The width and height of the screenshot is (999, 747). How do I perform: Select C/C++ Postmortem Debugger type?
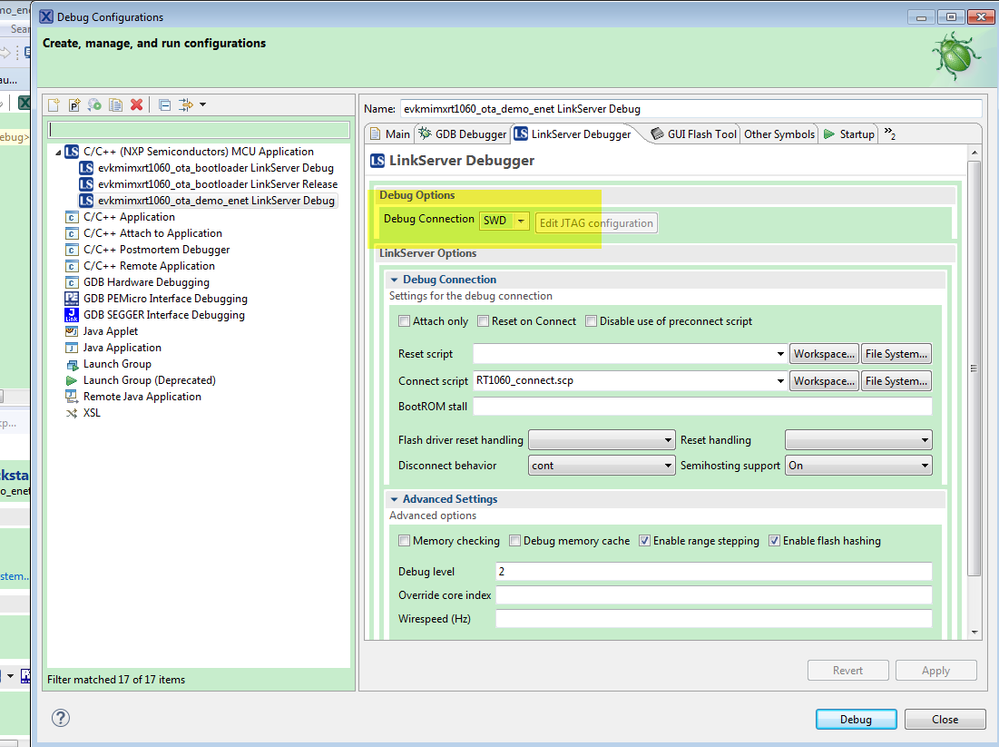click(156, 250)
